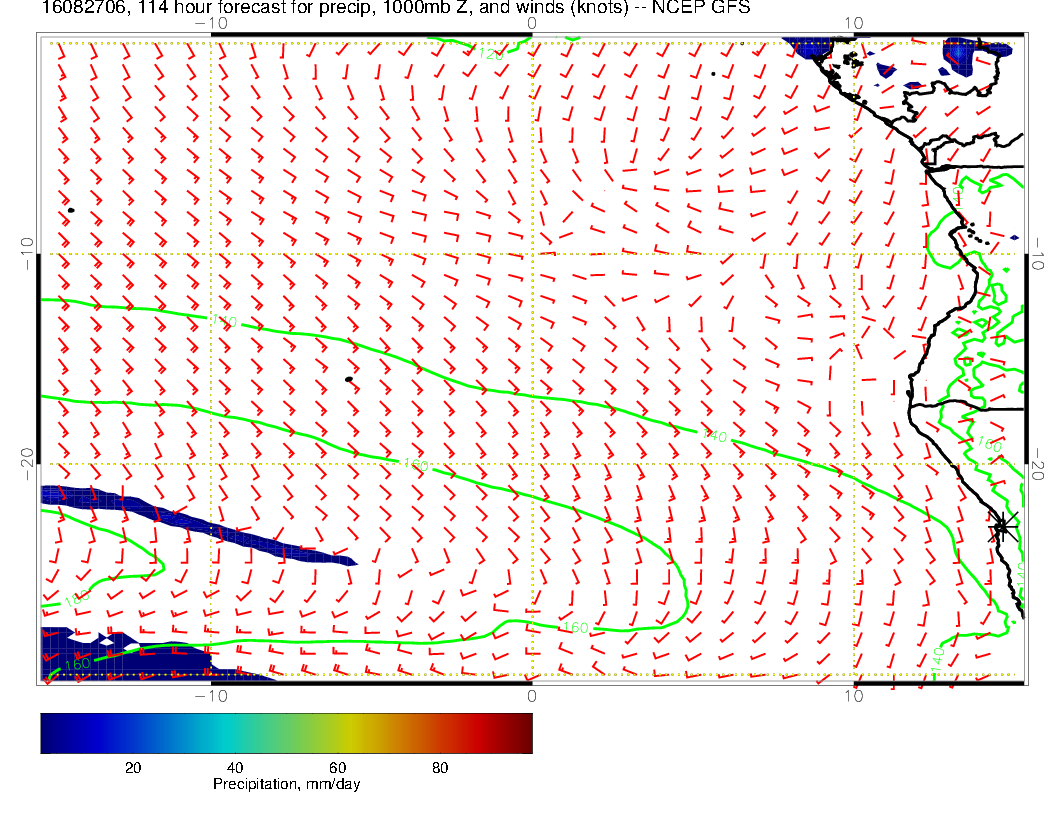
Task: Click the colorbar tick label '40'
Action: pos(235,768)
